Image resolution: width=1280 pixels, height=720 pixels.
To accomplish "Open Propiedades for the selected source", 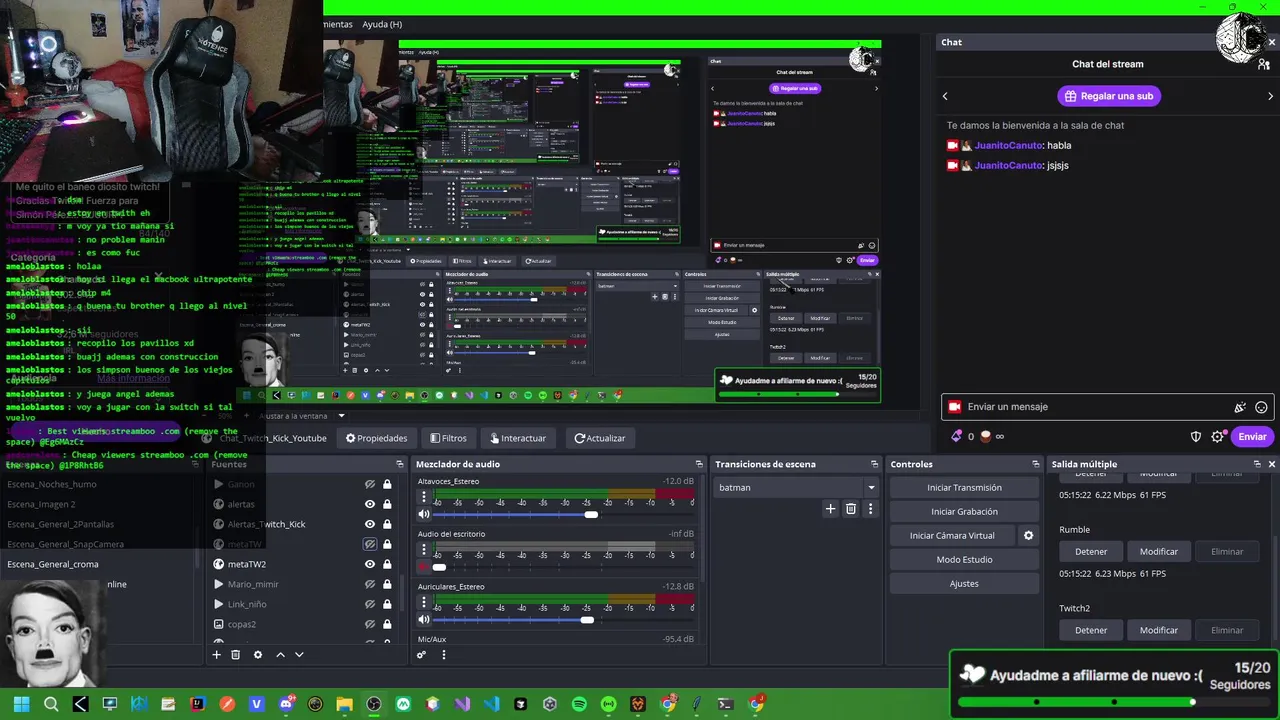I will [x=377, y=438].
